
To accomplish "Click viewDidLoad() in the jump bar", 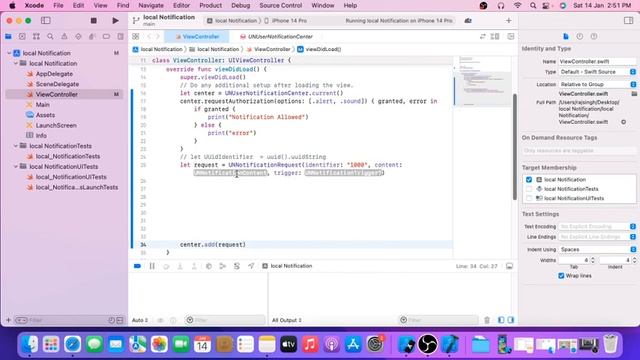I will pos(319,49).
